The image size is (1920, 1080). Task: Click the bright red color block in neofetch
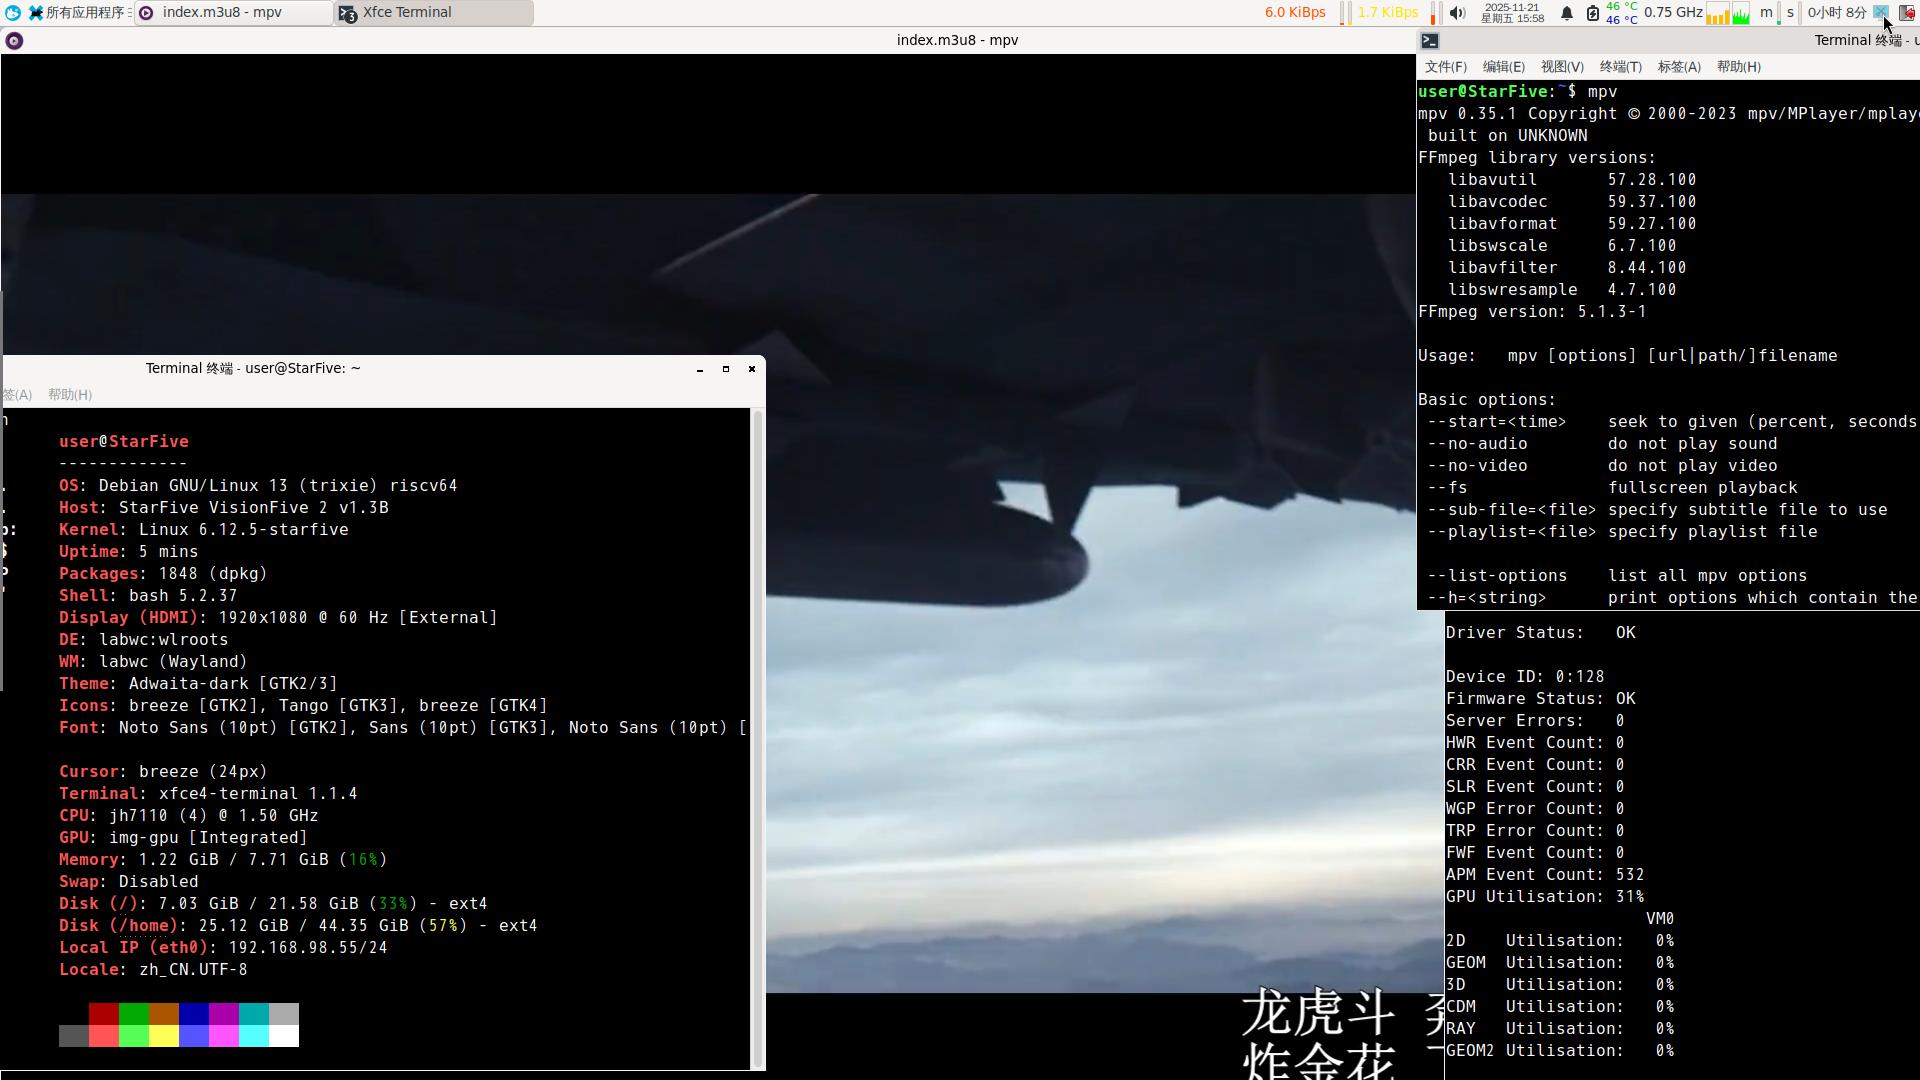coord(104,1036)
